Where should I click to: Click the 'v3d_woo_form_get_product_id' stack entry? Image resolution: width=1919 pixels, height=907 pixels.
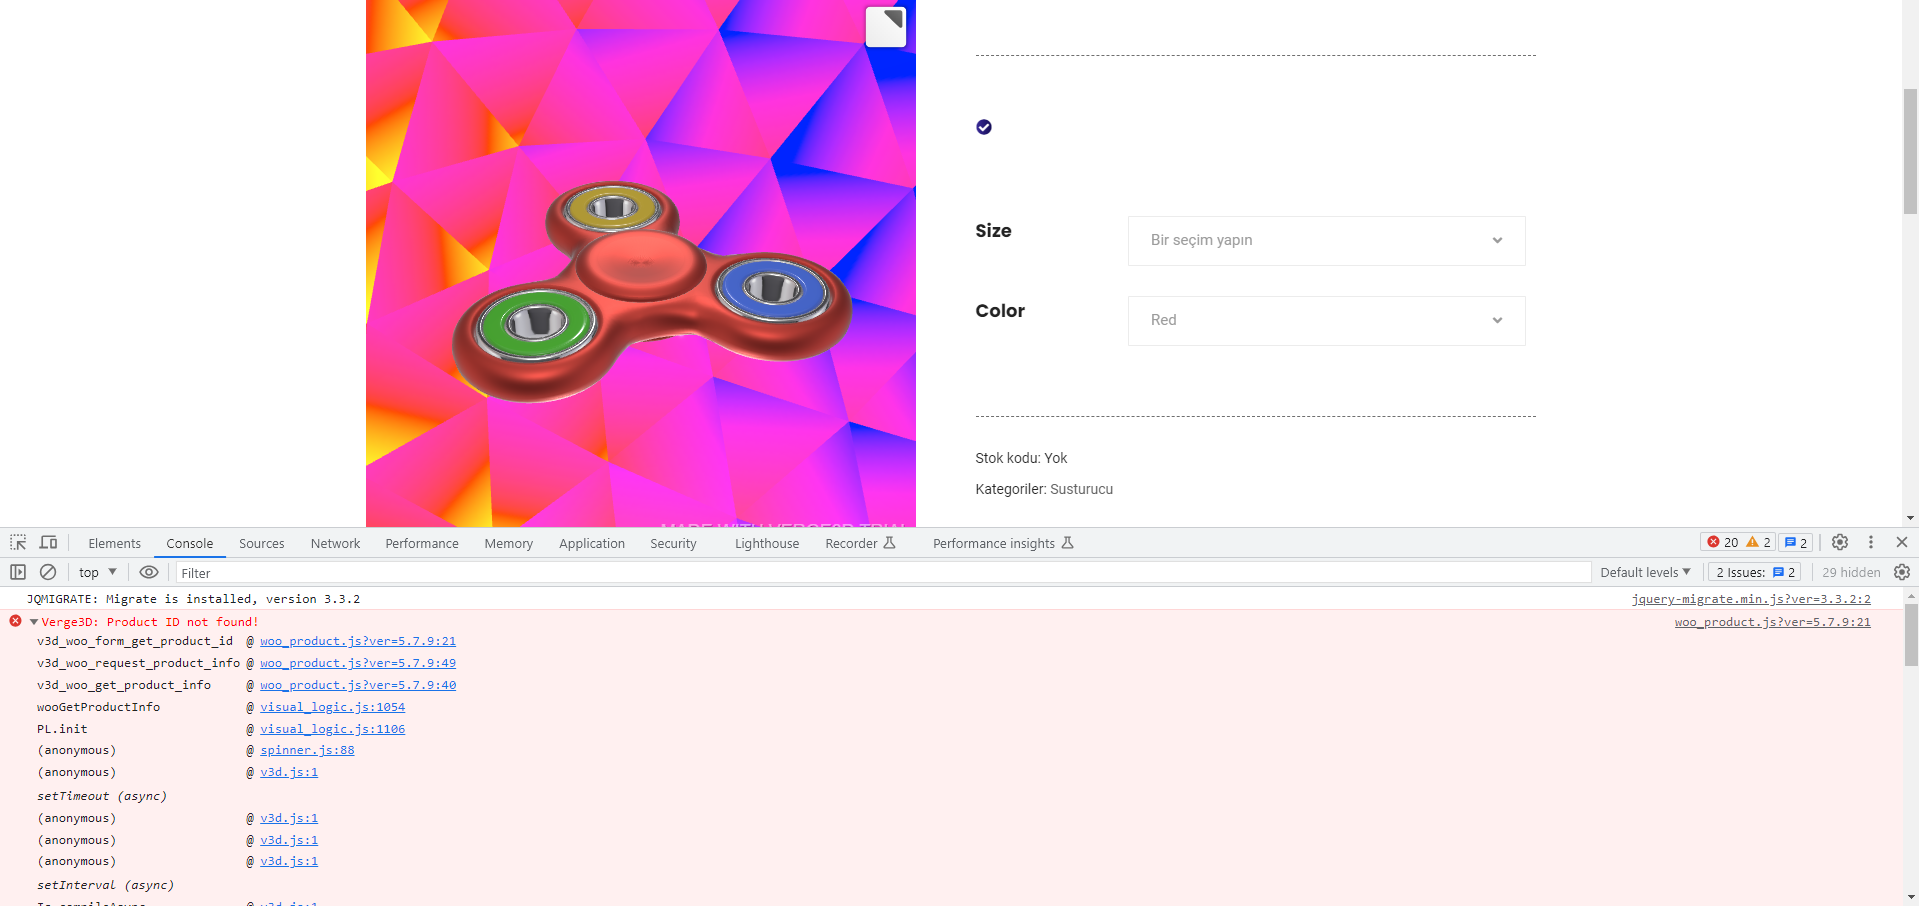coord(135,641)
